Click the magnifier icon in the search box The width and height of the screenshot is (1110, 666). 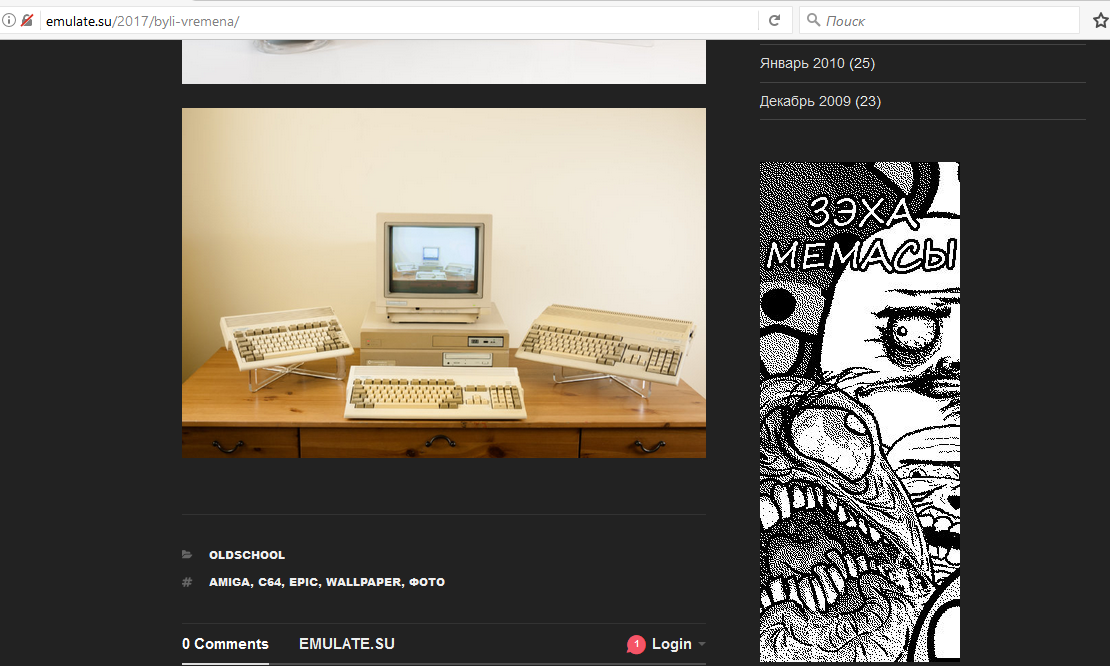(813, 21)
